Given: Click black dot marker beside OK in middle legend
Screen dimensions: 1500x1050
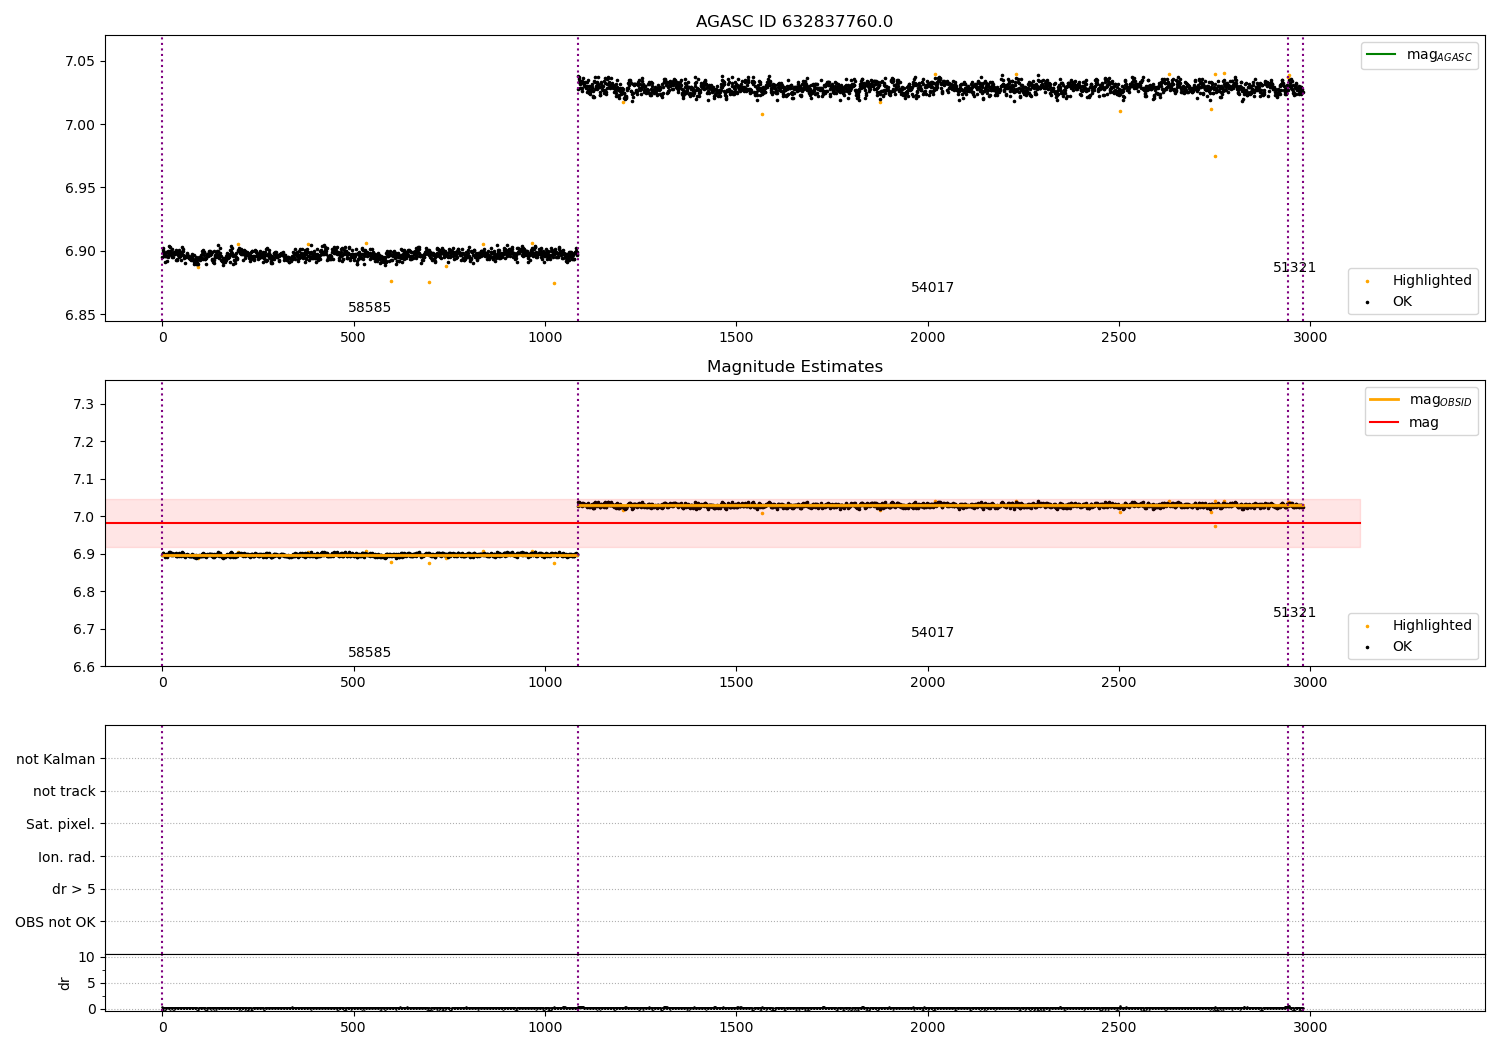Looking at the screenshot, I should pos(1367,648).
